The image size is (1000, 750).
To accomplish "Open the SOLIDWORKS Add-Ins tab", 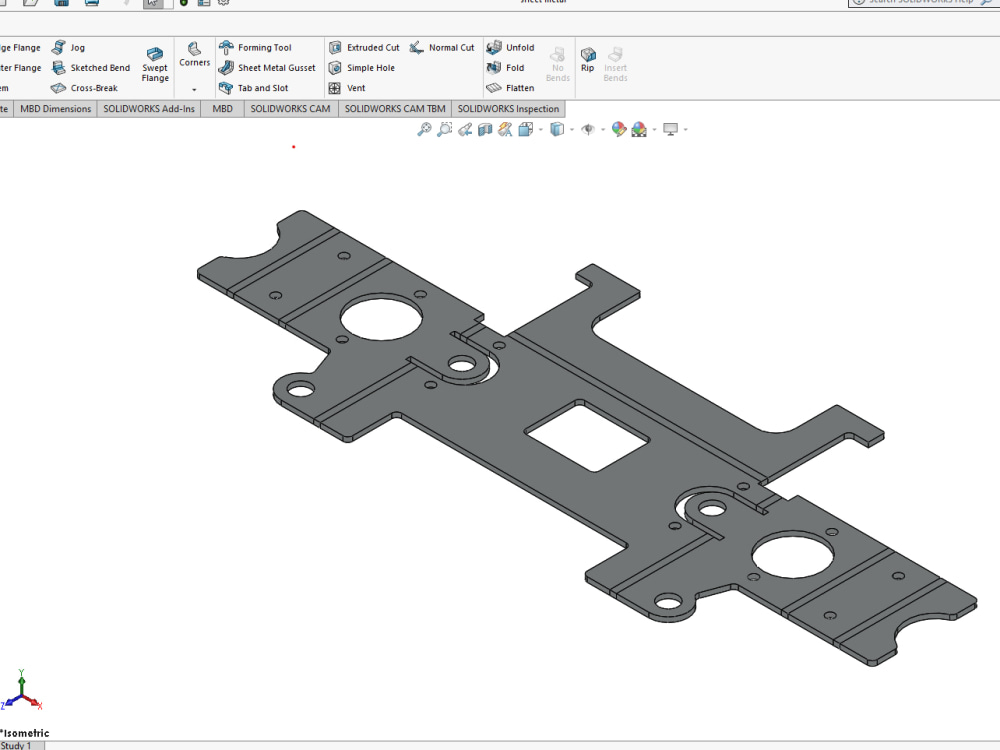I will (x=149, y=108).
